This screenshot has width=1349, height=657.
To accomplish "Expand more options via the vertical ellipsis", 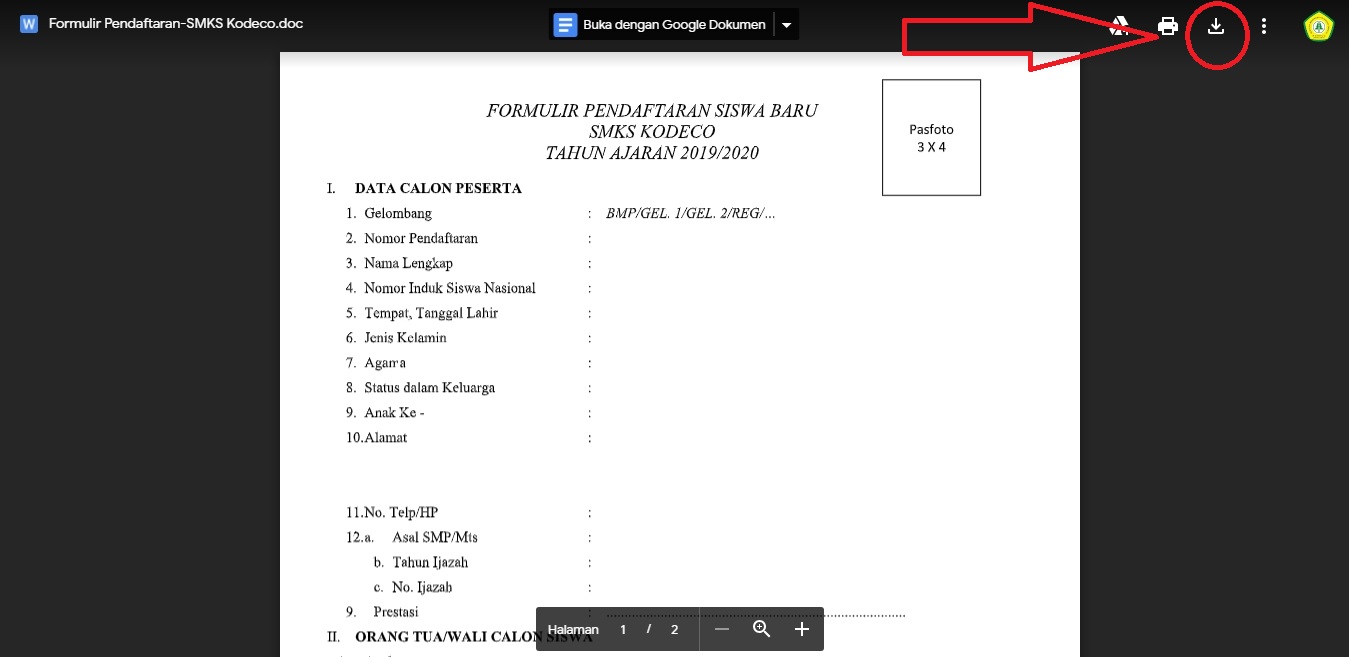I will tap(1264, 26).
